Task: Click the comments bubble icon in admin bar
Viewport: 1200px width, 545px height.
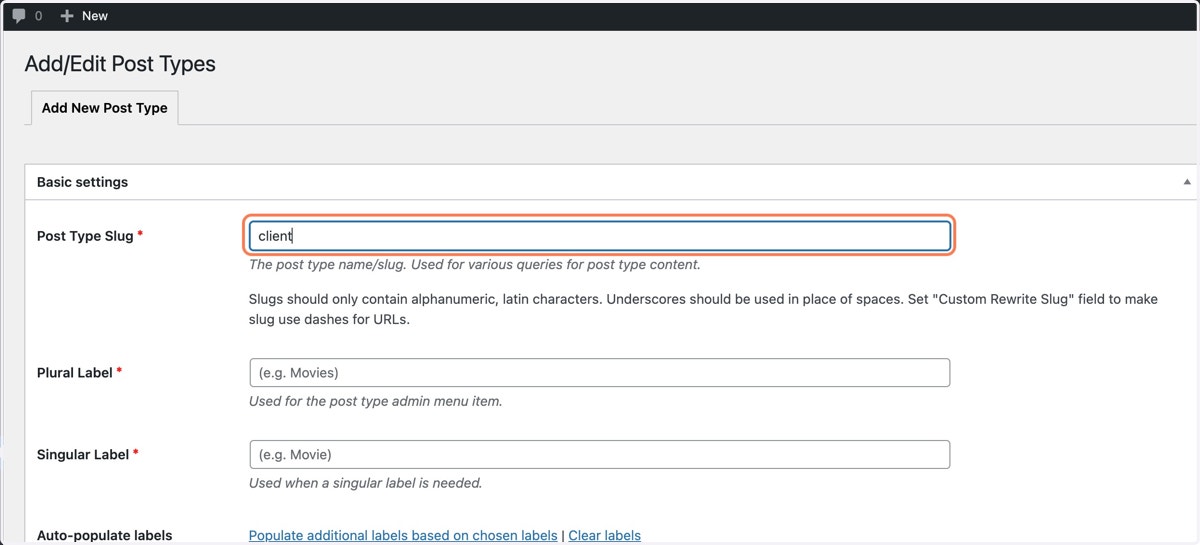Action: [x=19, y=16]
